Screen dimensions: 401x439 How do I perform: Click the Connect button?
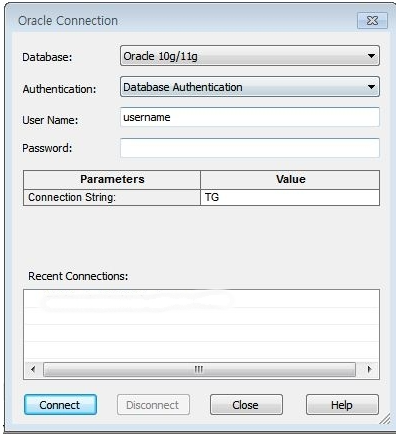tap(60, 405)
